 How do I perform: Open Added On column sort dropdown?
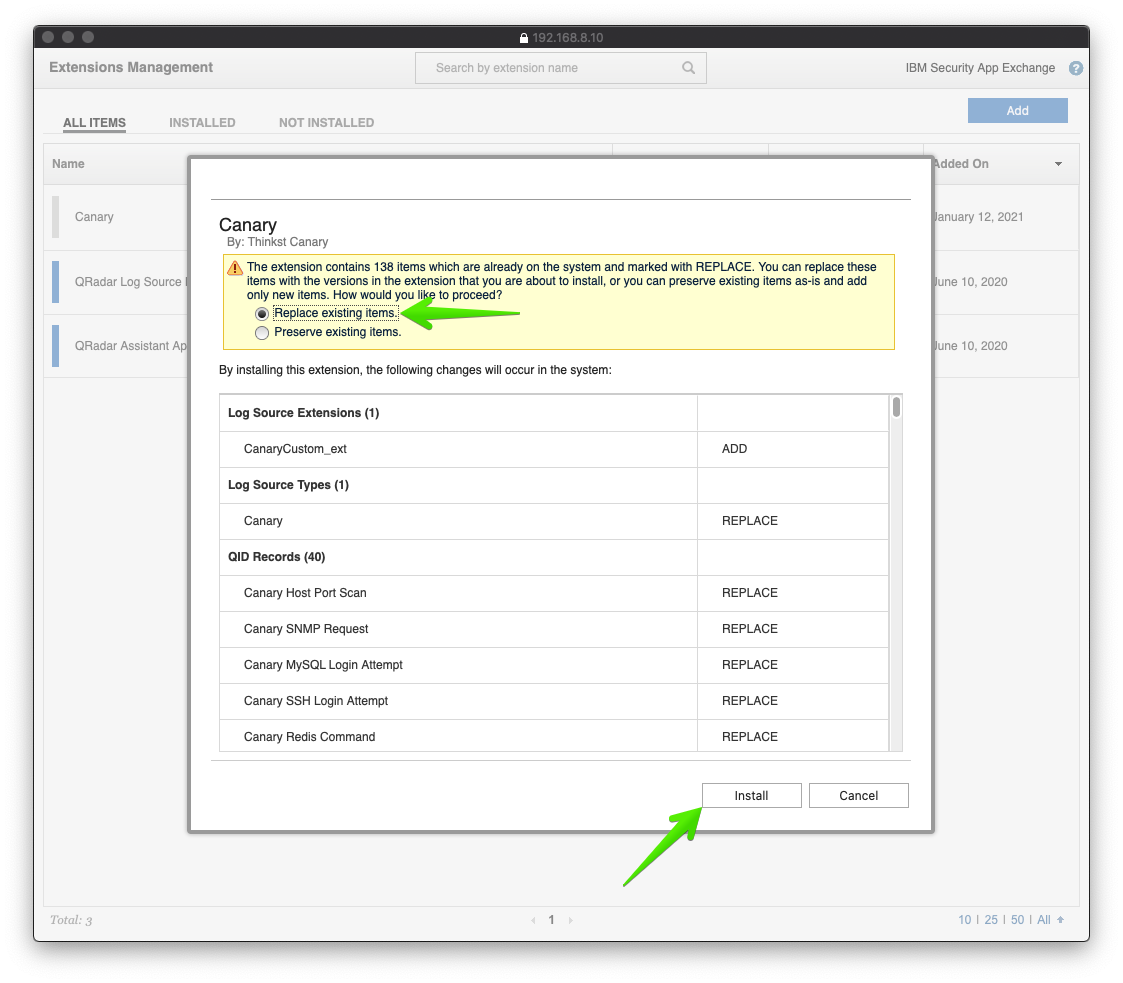pyautogui.click(x=1058, y=164)
